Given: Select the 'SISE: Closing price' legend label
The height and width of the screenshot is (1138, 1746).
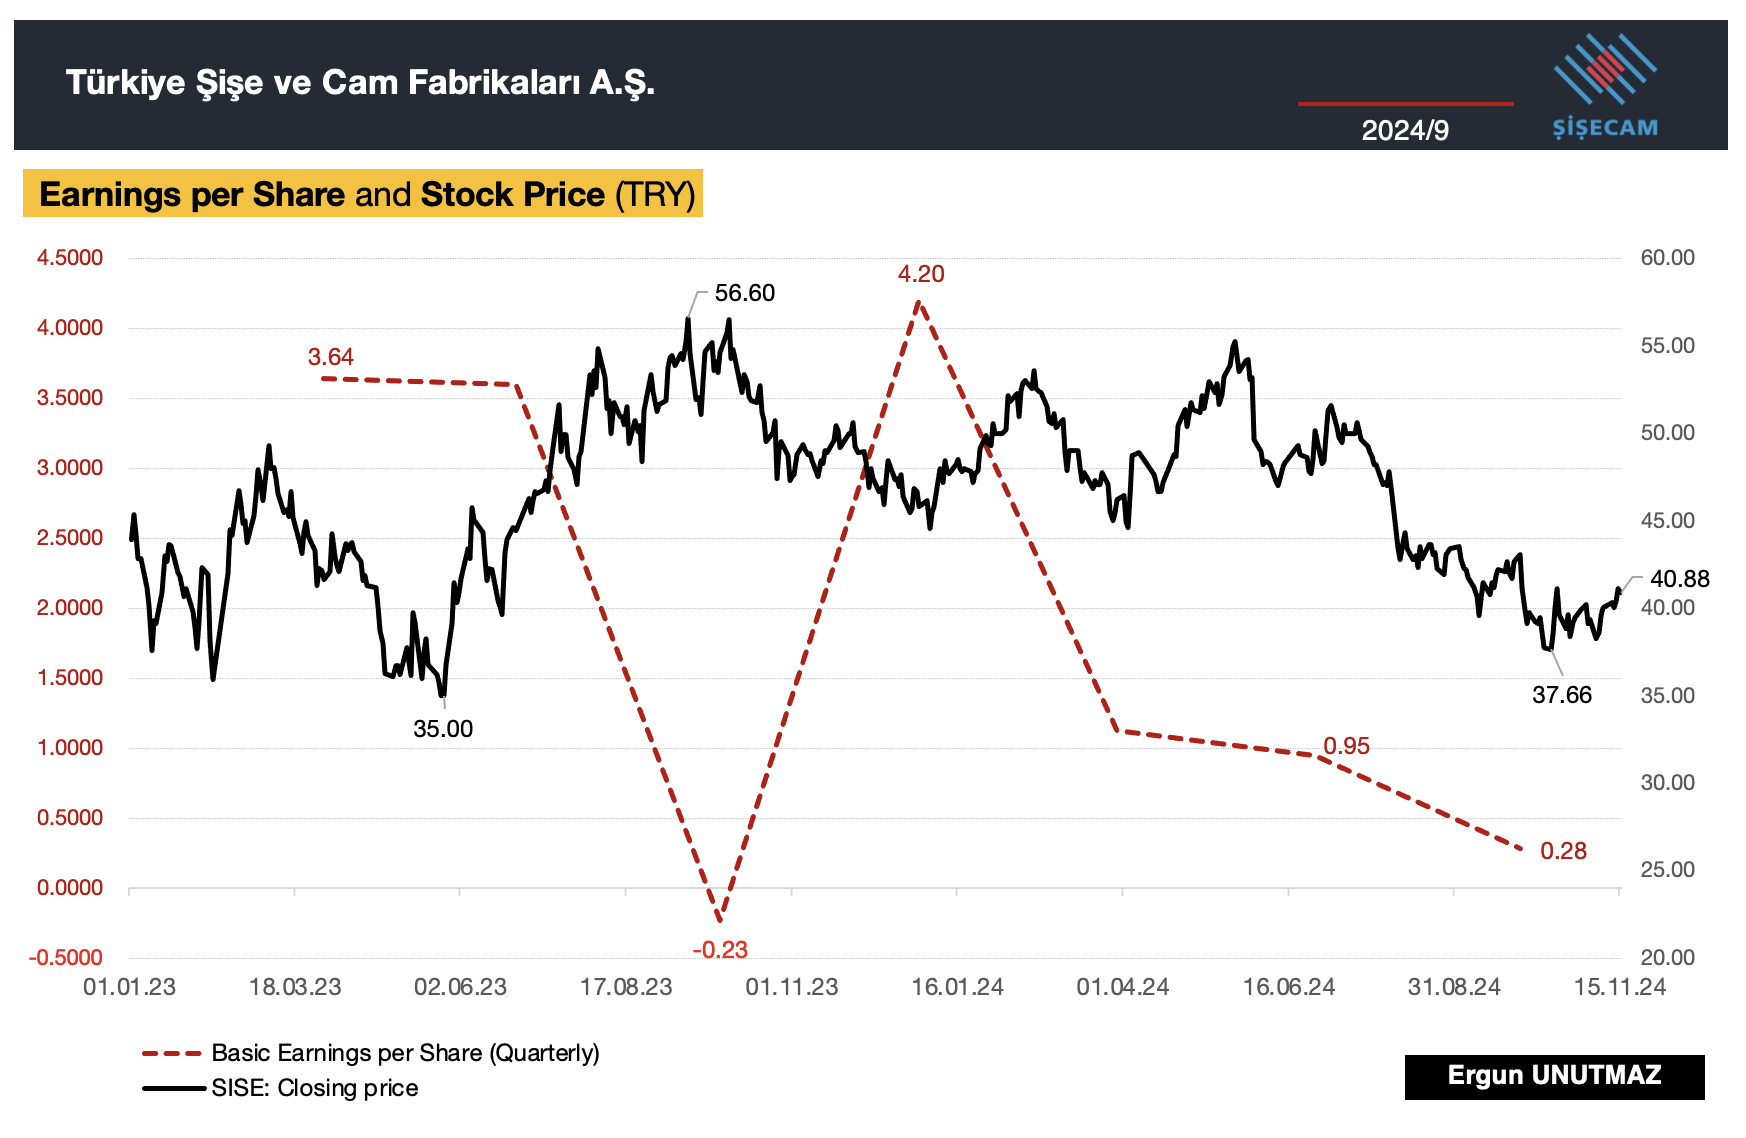Looking at the screenshot, I should 315,1088.
